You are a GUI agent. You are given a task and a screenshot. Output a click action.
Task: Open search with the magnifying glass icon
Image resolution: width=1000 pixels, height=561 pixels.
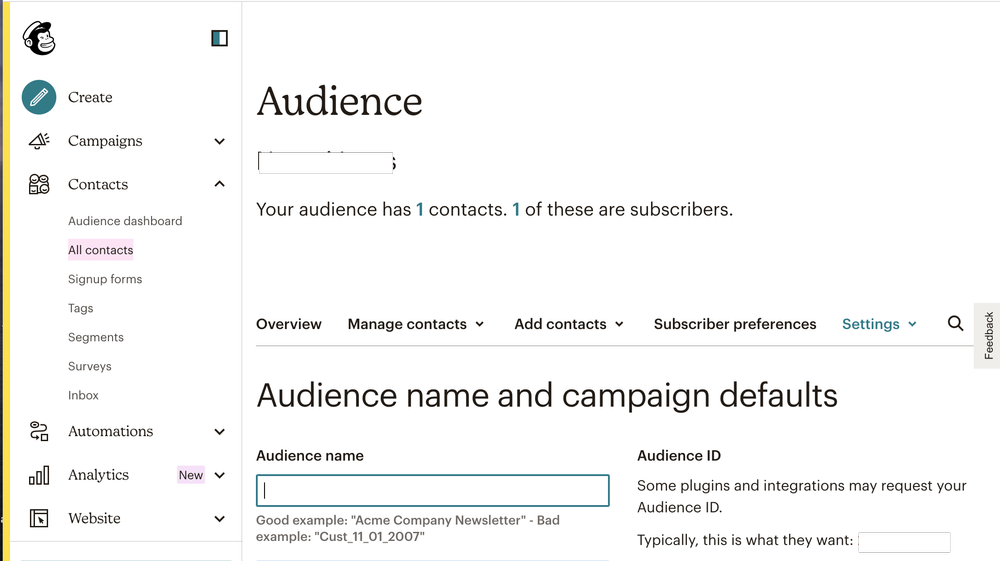(955, 323)
